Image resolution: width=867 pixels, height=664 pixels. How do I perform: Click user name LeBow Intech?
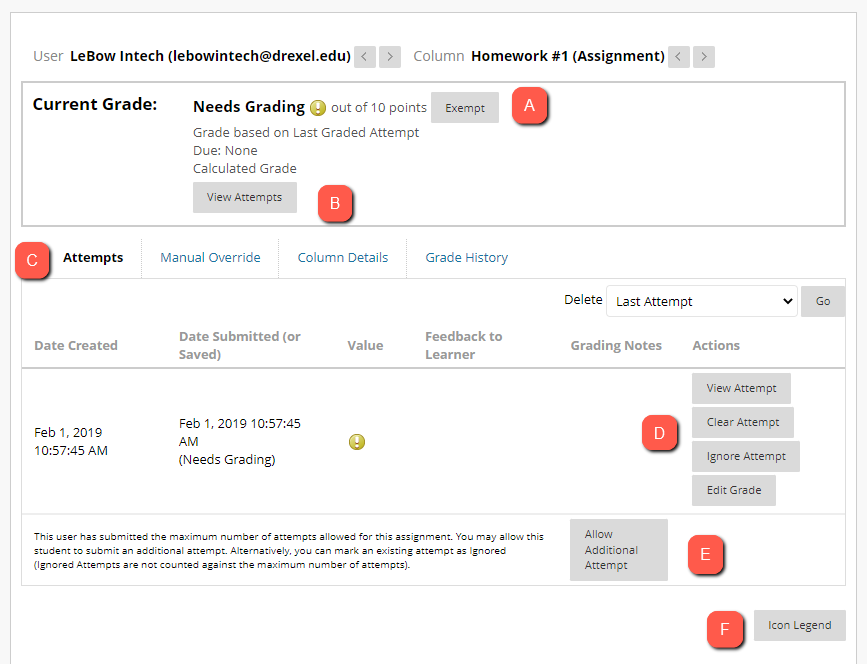[x=210, y=56]
